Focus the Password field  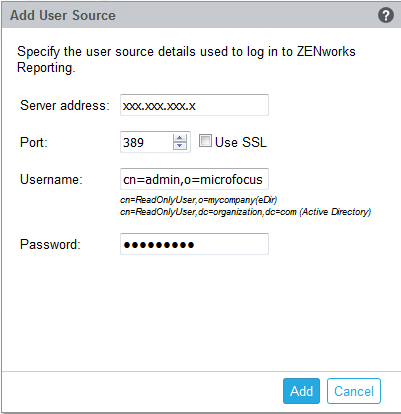[194, 244]
